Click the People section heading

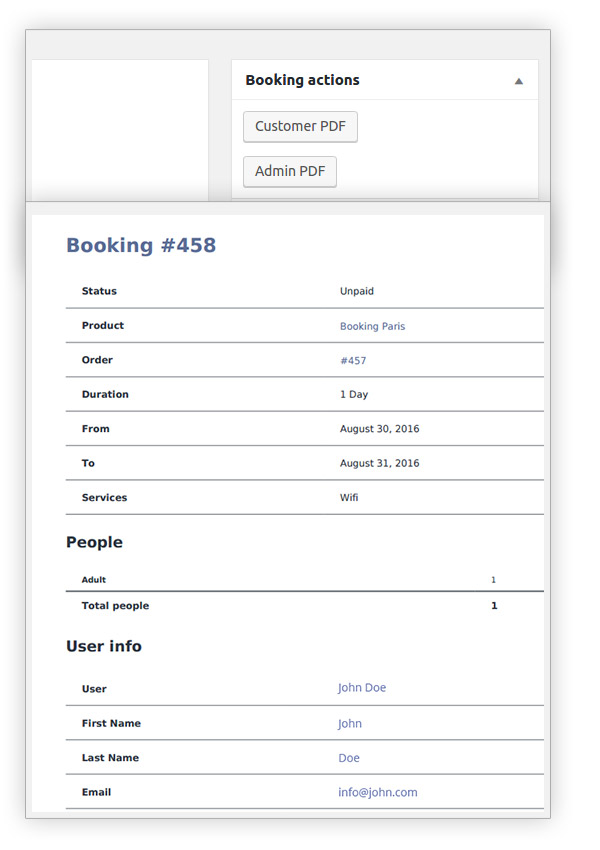click(x=94, y=542)
